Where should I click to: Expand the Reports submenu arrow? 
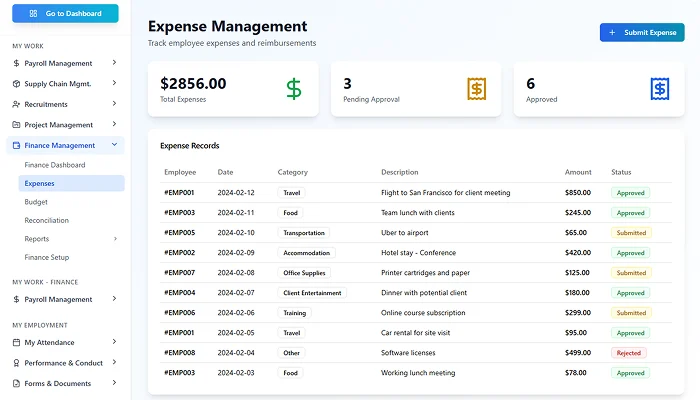pyautogui.click(x=114, y=239)
